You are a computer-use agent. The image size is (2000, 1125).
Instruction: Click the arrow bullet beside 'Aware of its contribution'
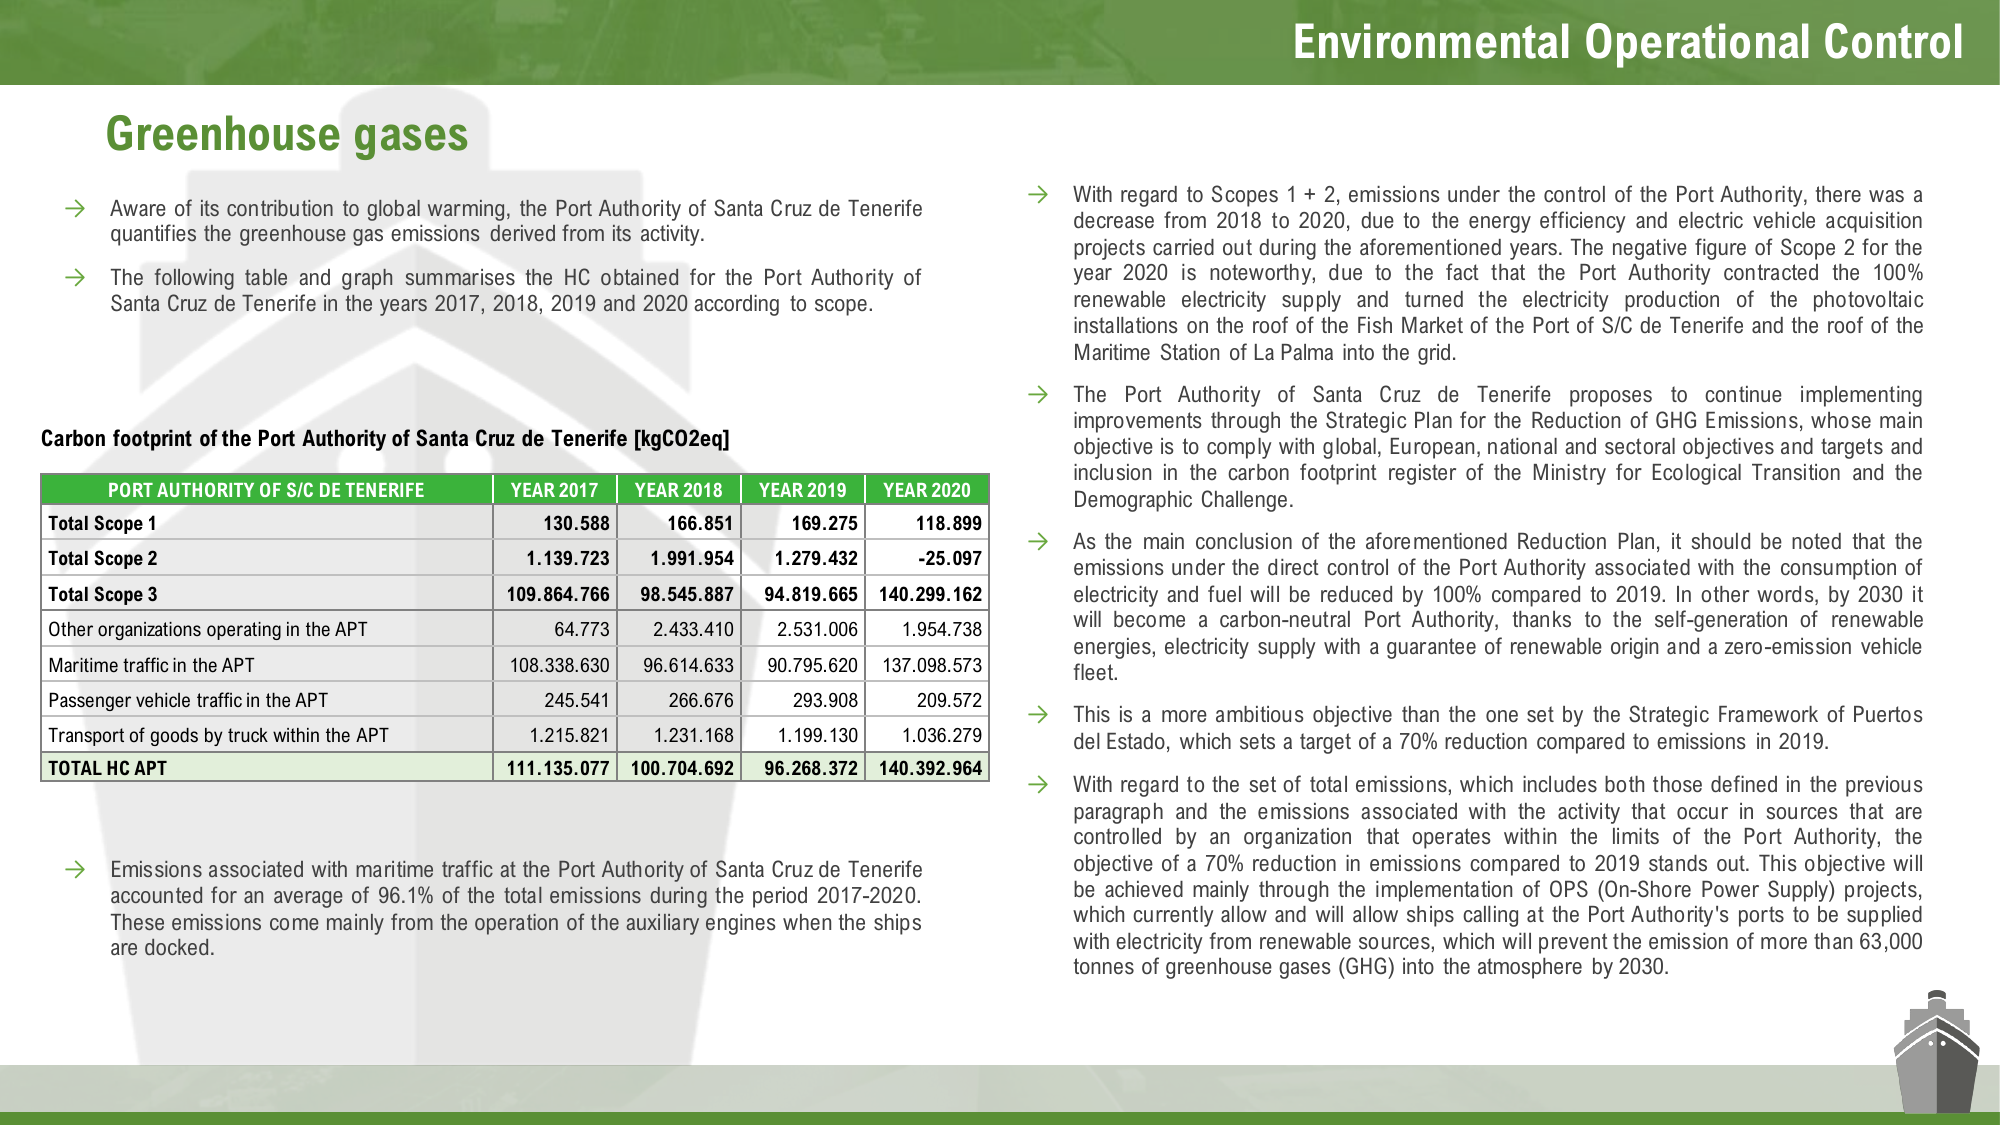(74, 208)
